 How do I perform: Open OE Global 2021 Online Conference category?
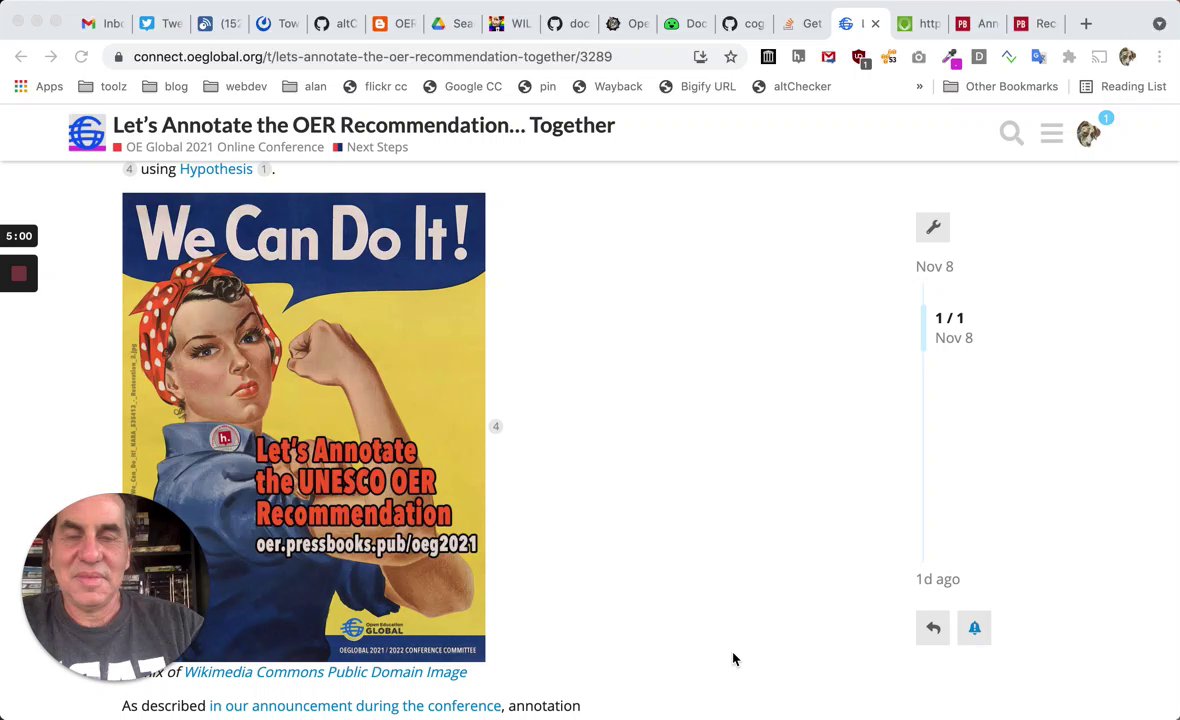218,147
